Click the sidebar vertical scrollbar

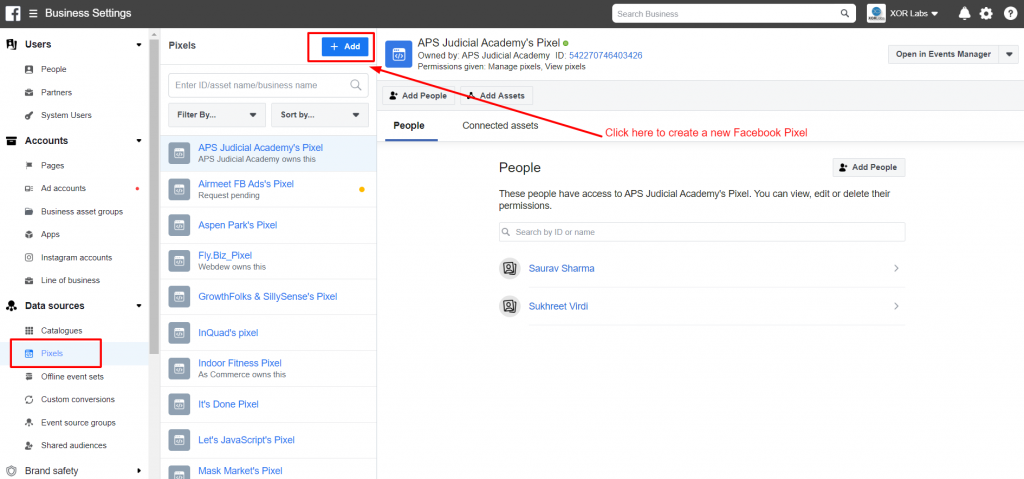coord(153,196)
